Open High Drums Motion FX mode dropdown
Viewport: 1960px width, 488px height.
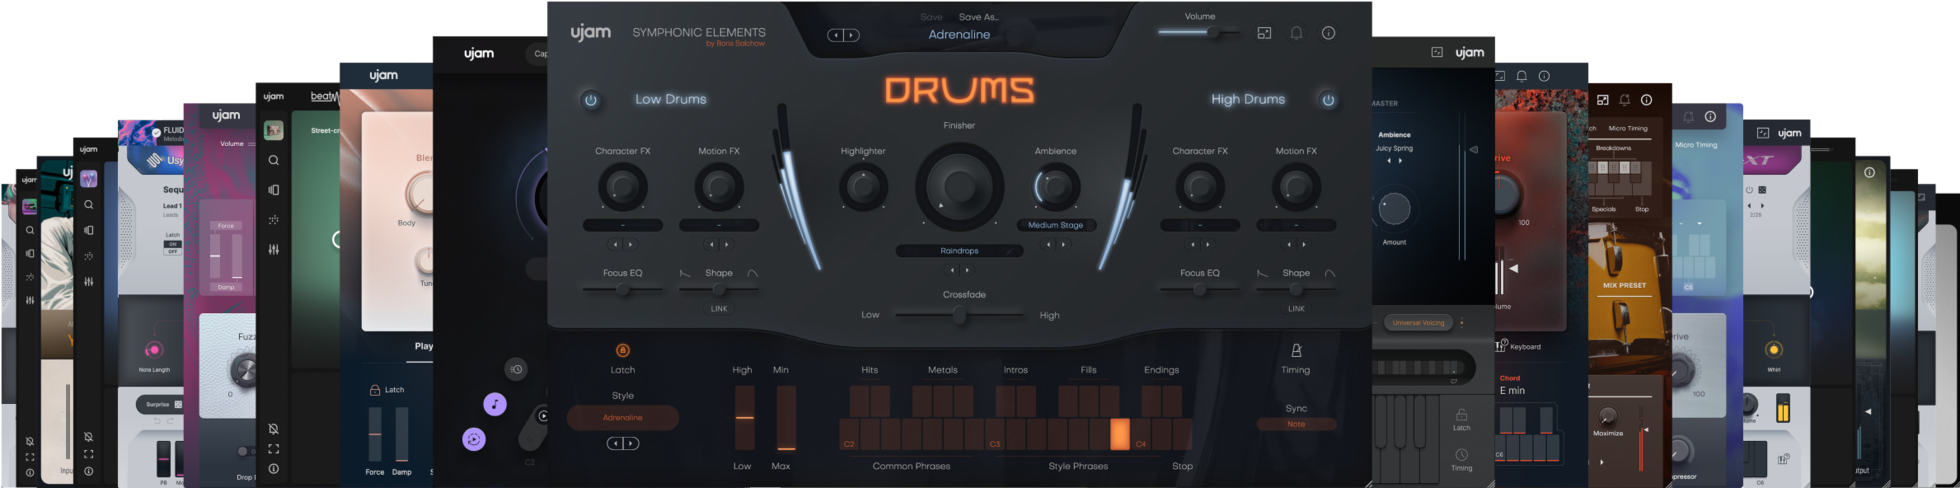point(1296,225)
